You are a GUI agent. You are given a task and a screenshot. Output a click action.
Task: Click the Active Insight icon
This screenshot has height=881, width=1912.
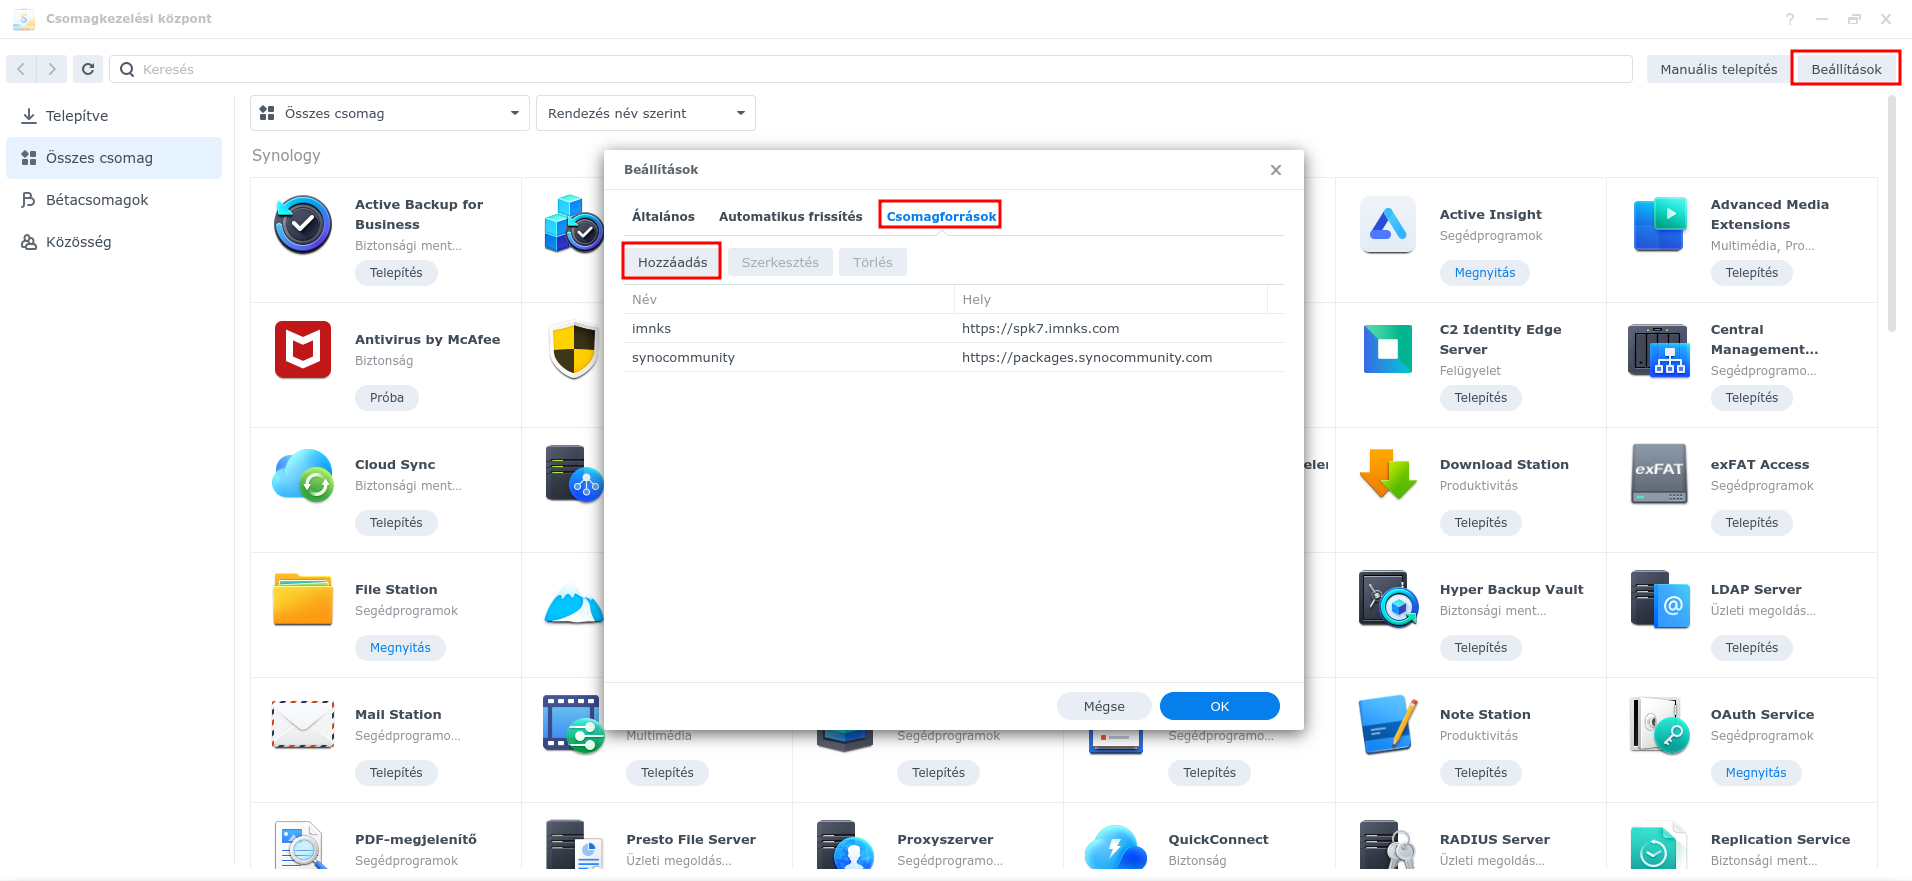1388,225
